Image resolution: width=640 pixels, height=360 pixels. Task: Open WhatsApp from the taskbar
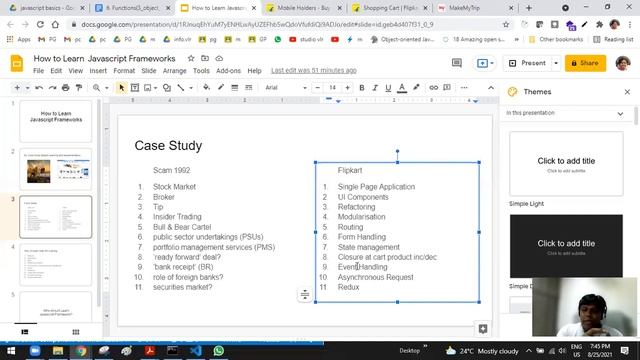pos(218,351)
